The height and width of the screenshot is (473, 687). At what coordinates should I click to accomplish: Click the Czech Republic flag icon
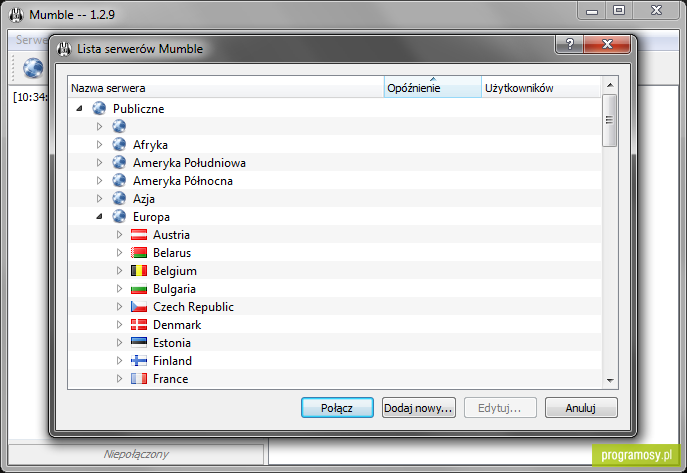click(x=139, y=307)
